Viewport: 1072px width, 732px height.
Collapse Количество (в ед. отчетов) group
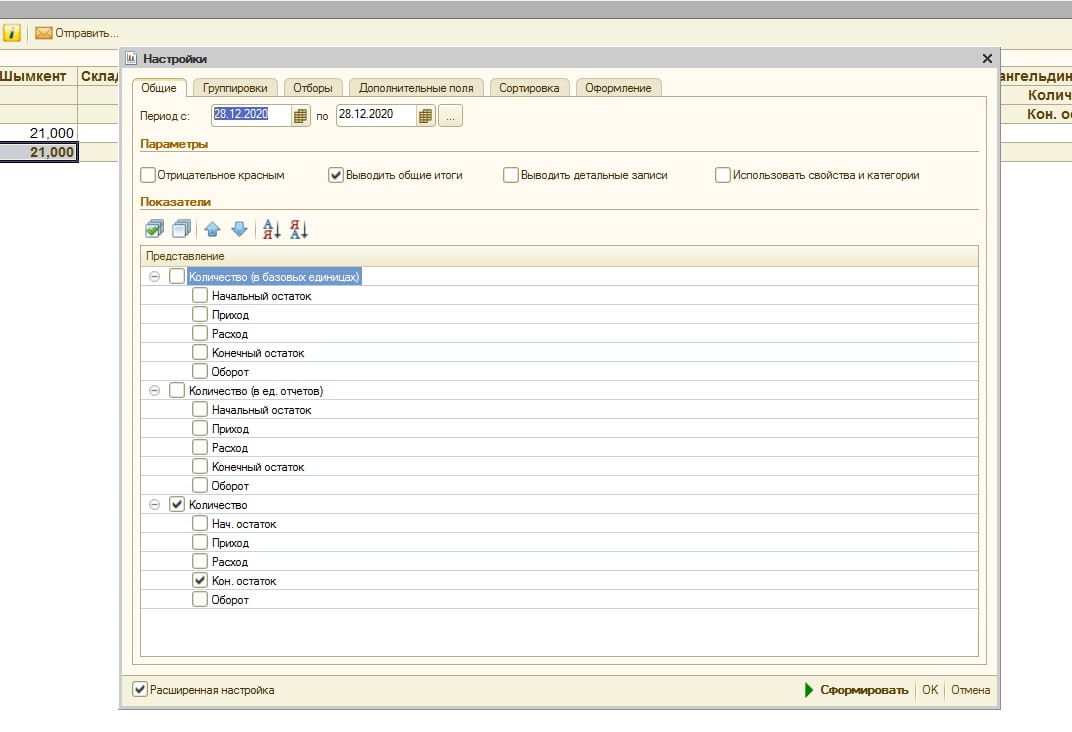point(155,390)
